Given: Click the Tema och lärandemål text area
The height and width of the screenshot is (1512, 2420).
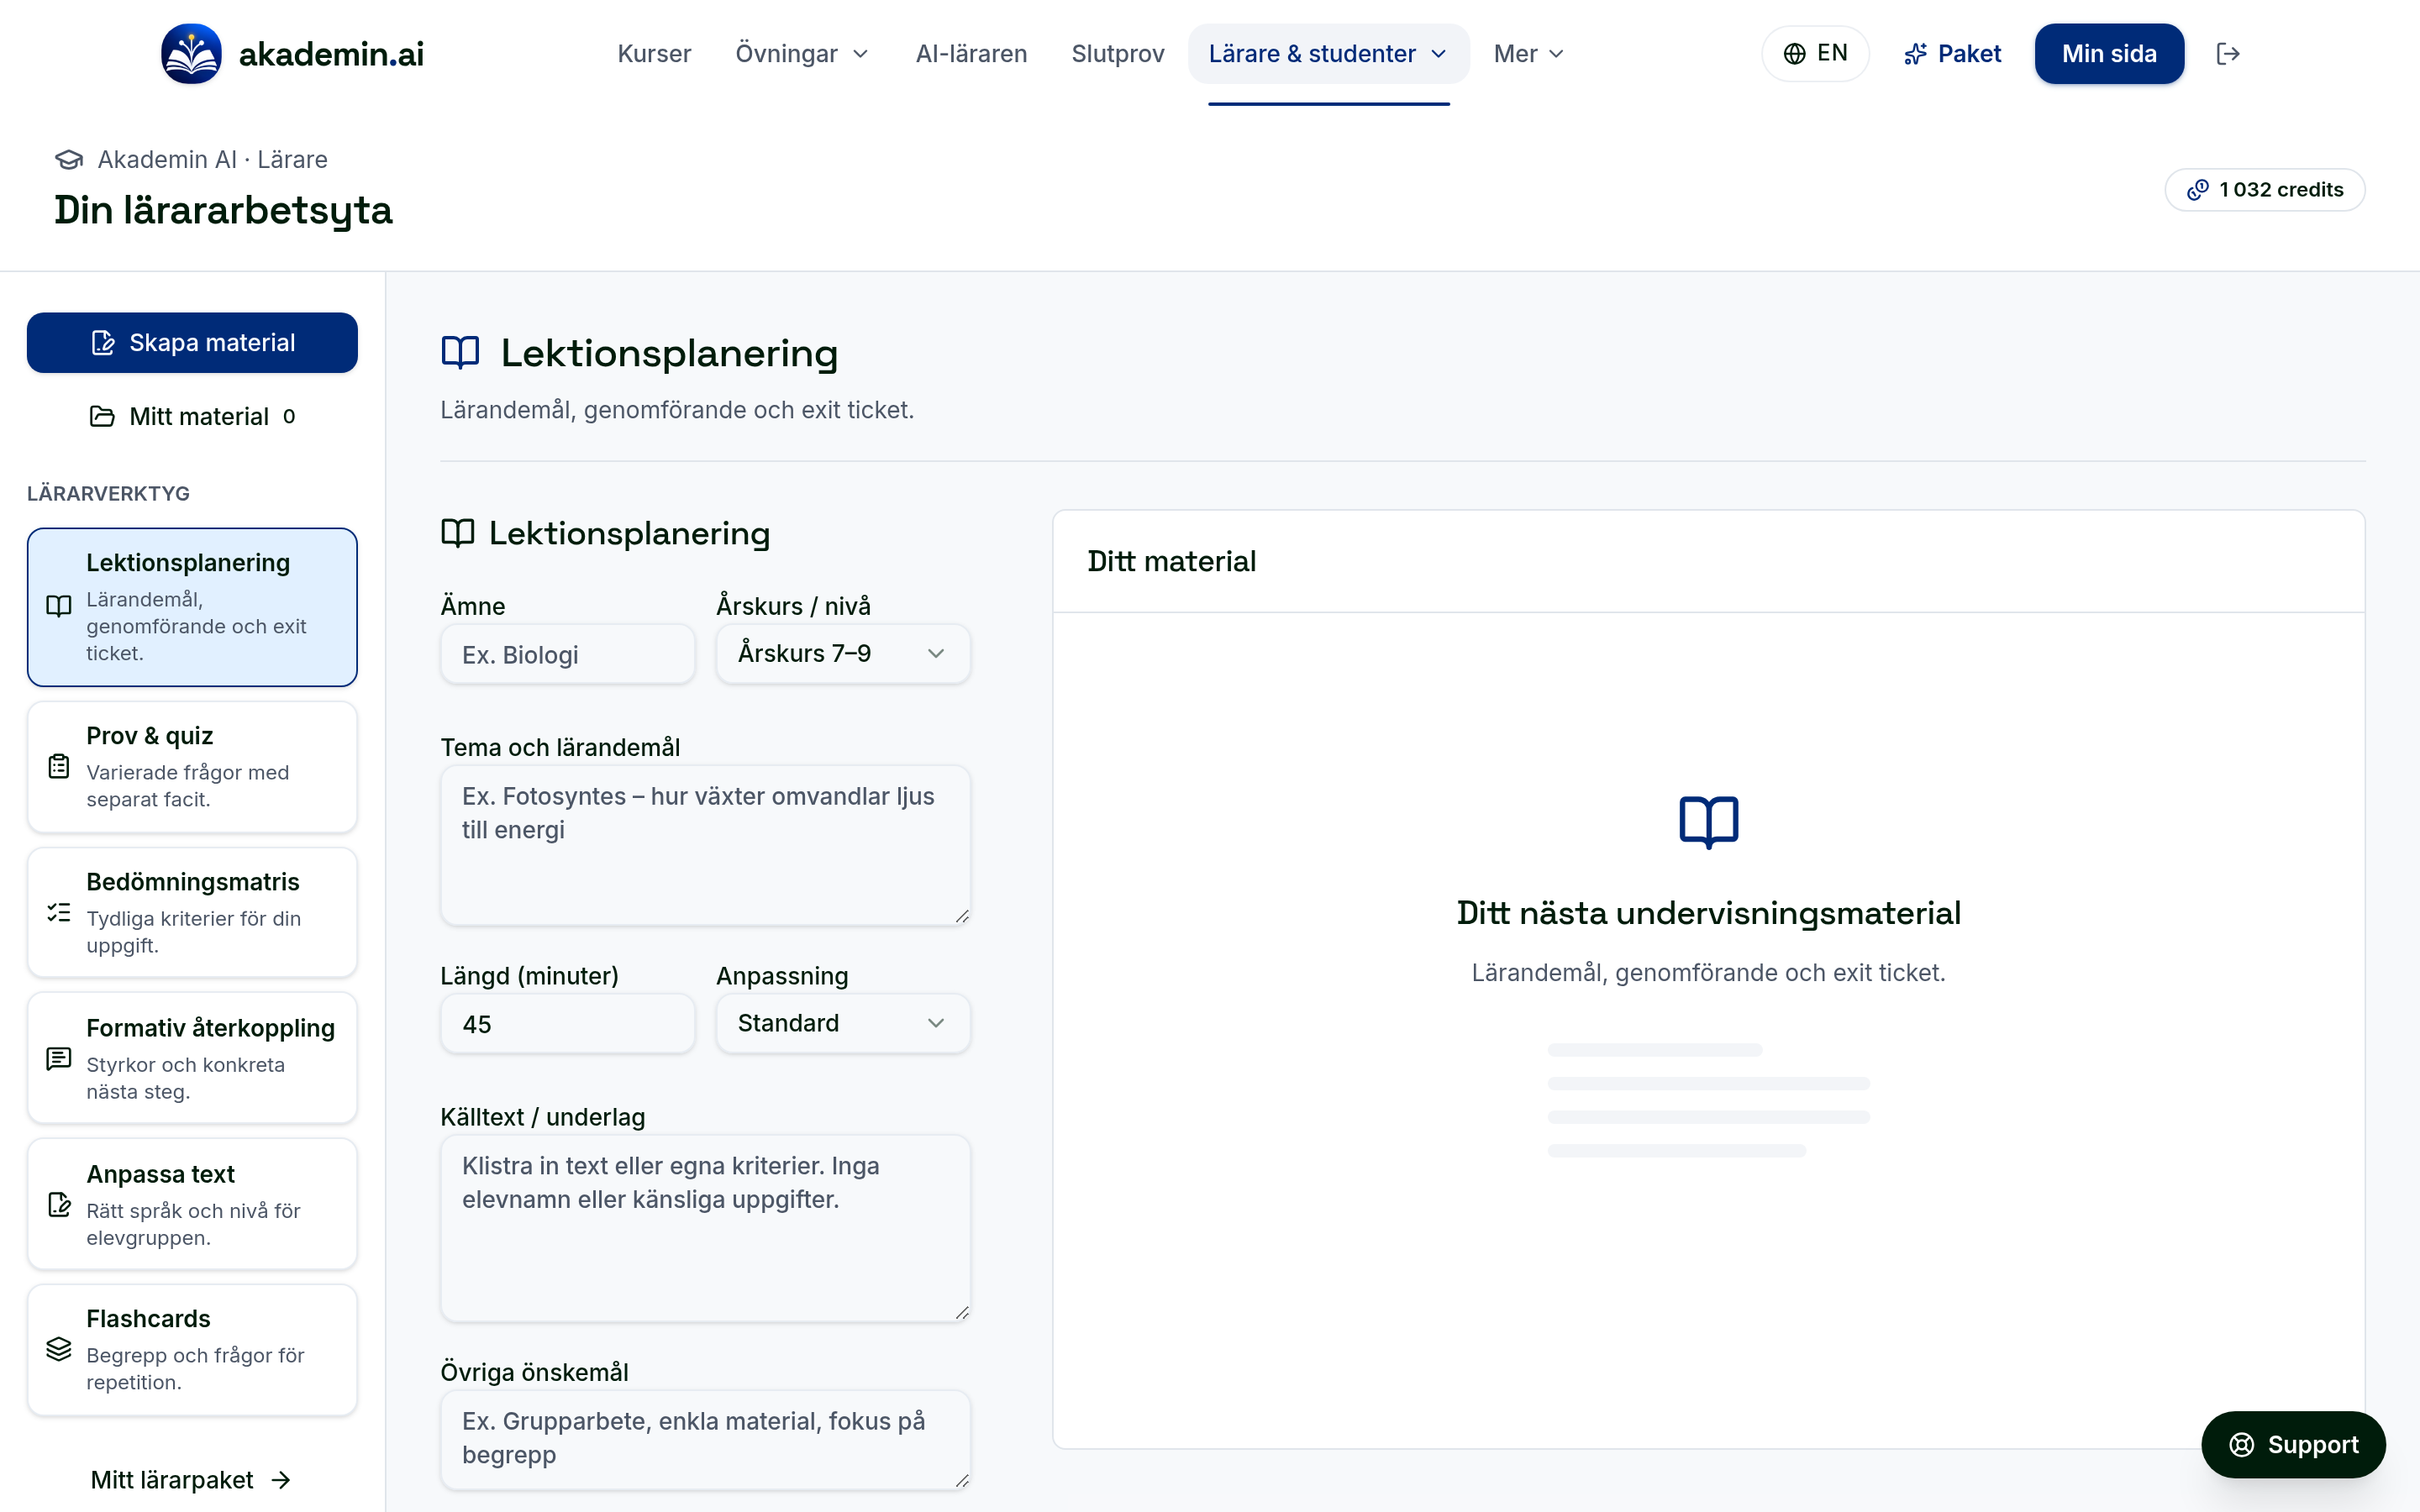Looking at the screenshot, I should tap(705, 846).
